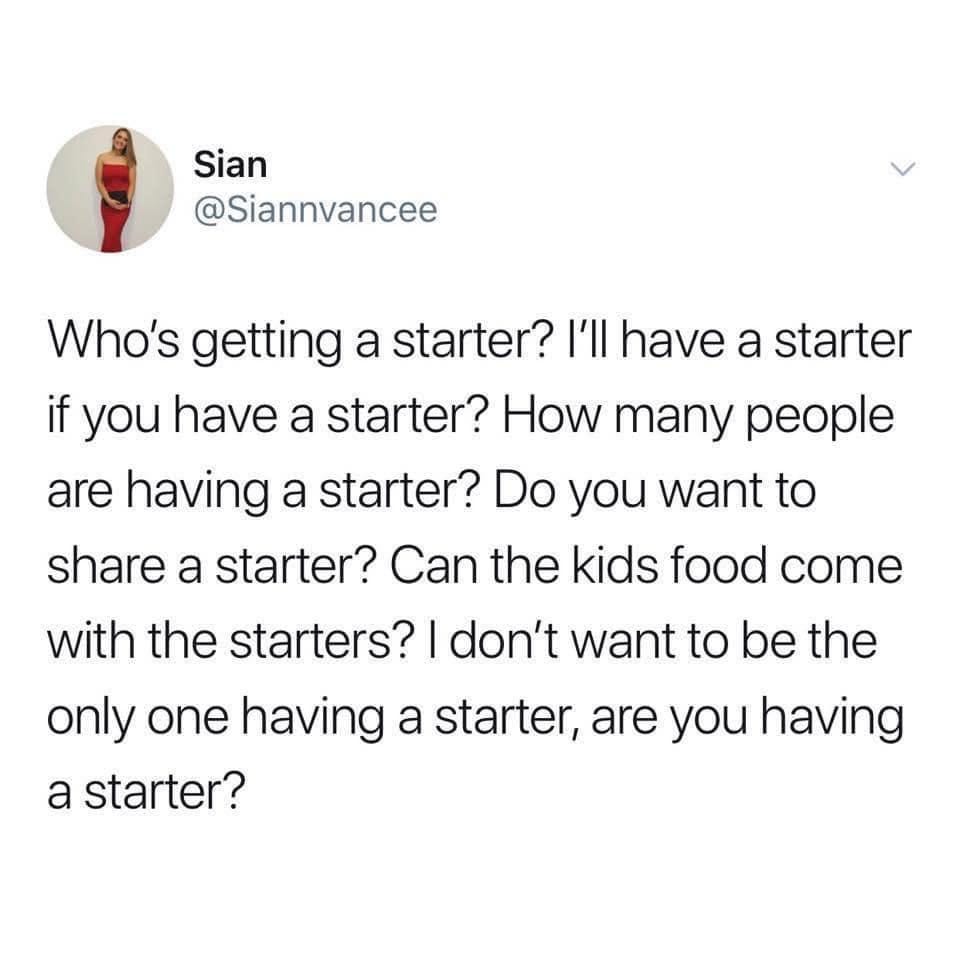Open the @Siannvancee handle link
960x960 pixels.
pos(315,210)
